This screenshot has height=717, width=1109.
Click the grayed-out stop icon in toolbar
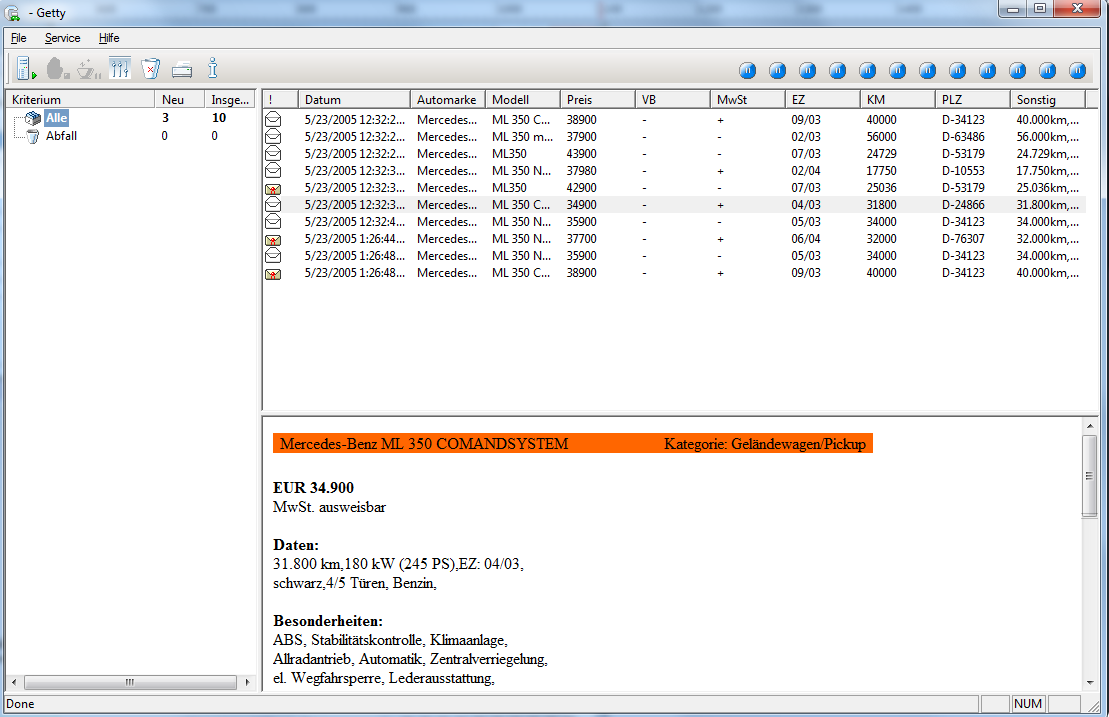pyautogui.click(x=57, y=69)
